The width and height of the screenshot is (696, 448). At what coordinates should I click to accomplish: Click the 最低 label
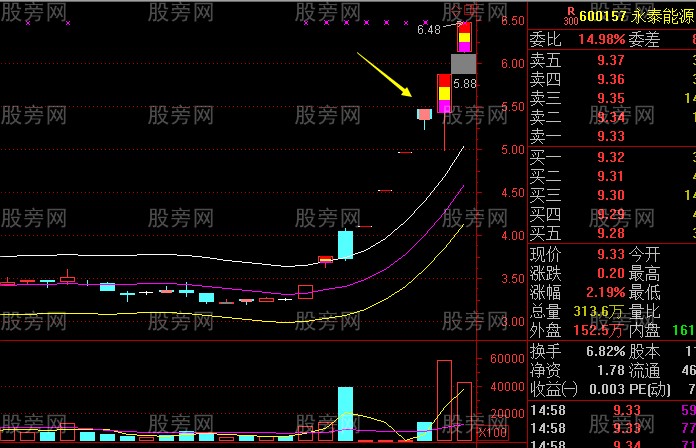[x=644, y=292]
